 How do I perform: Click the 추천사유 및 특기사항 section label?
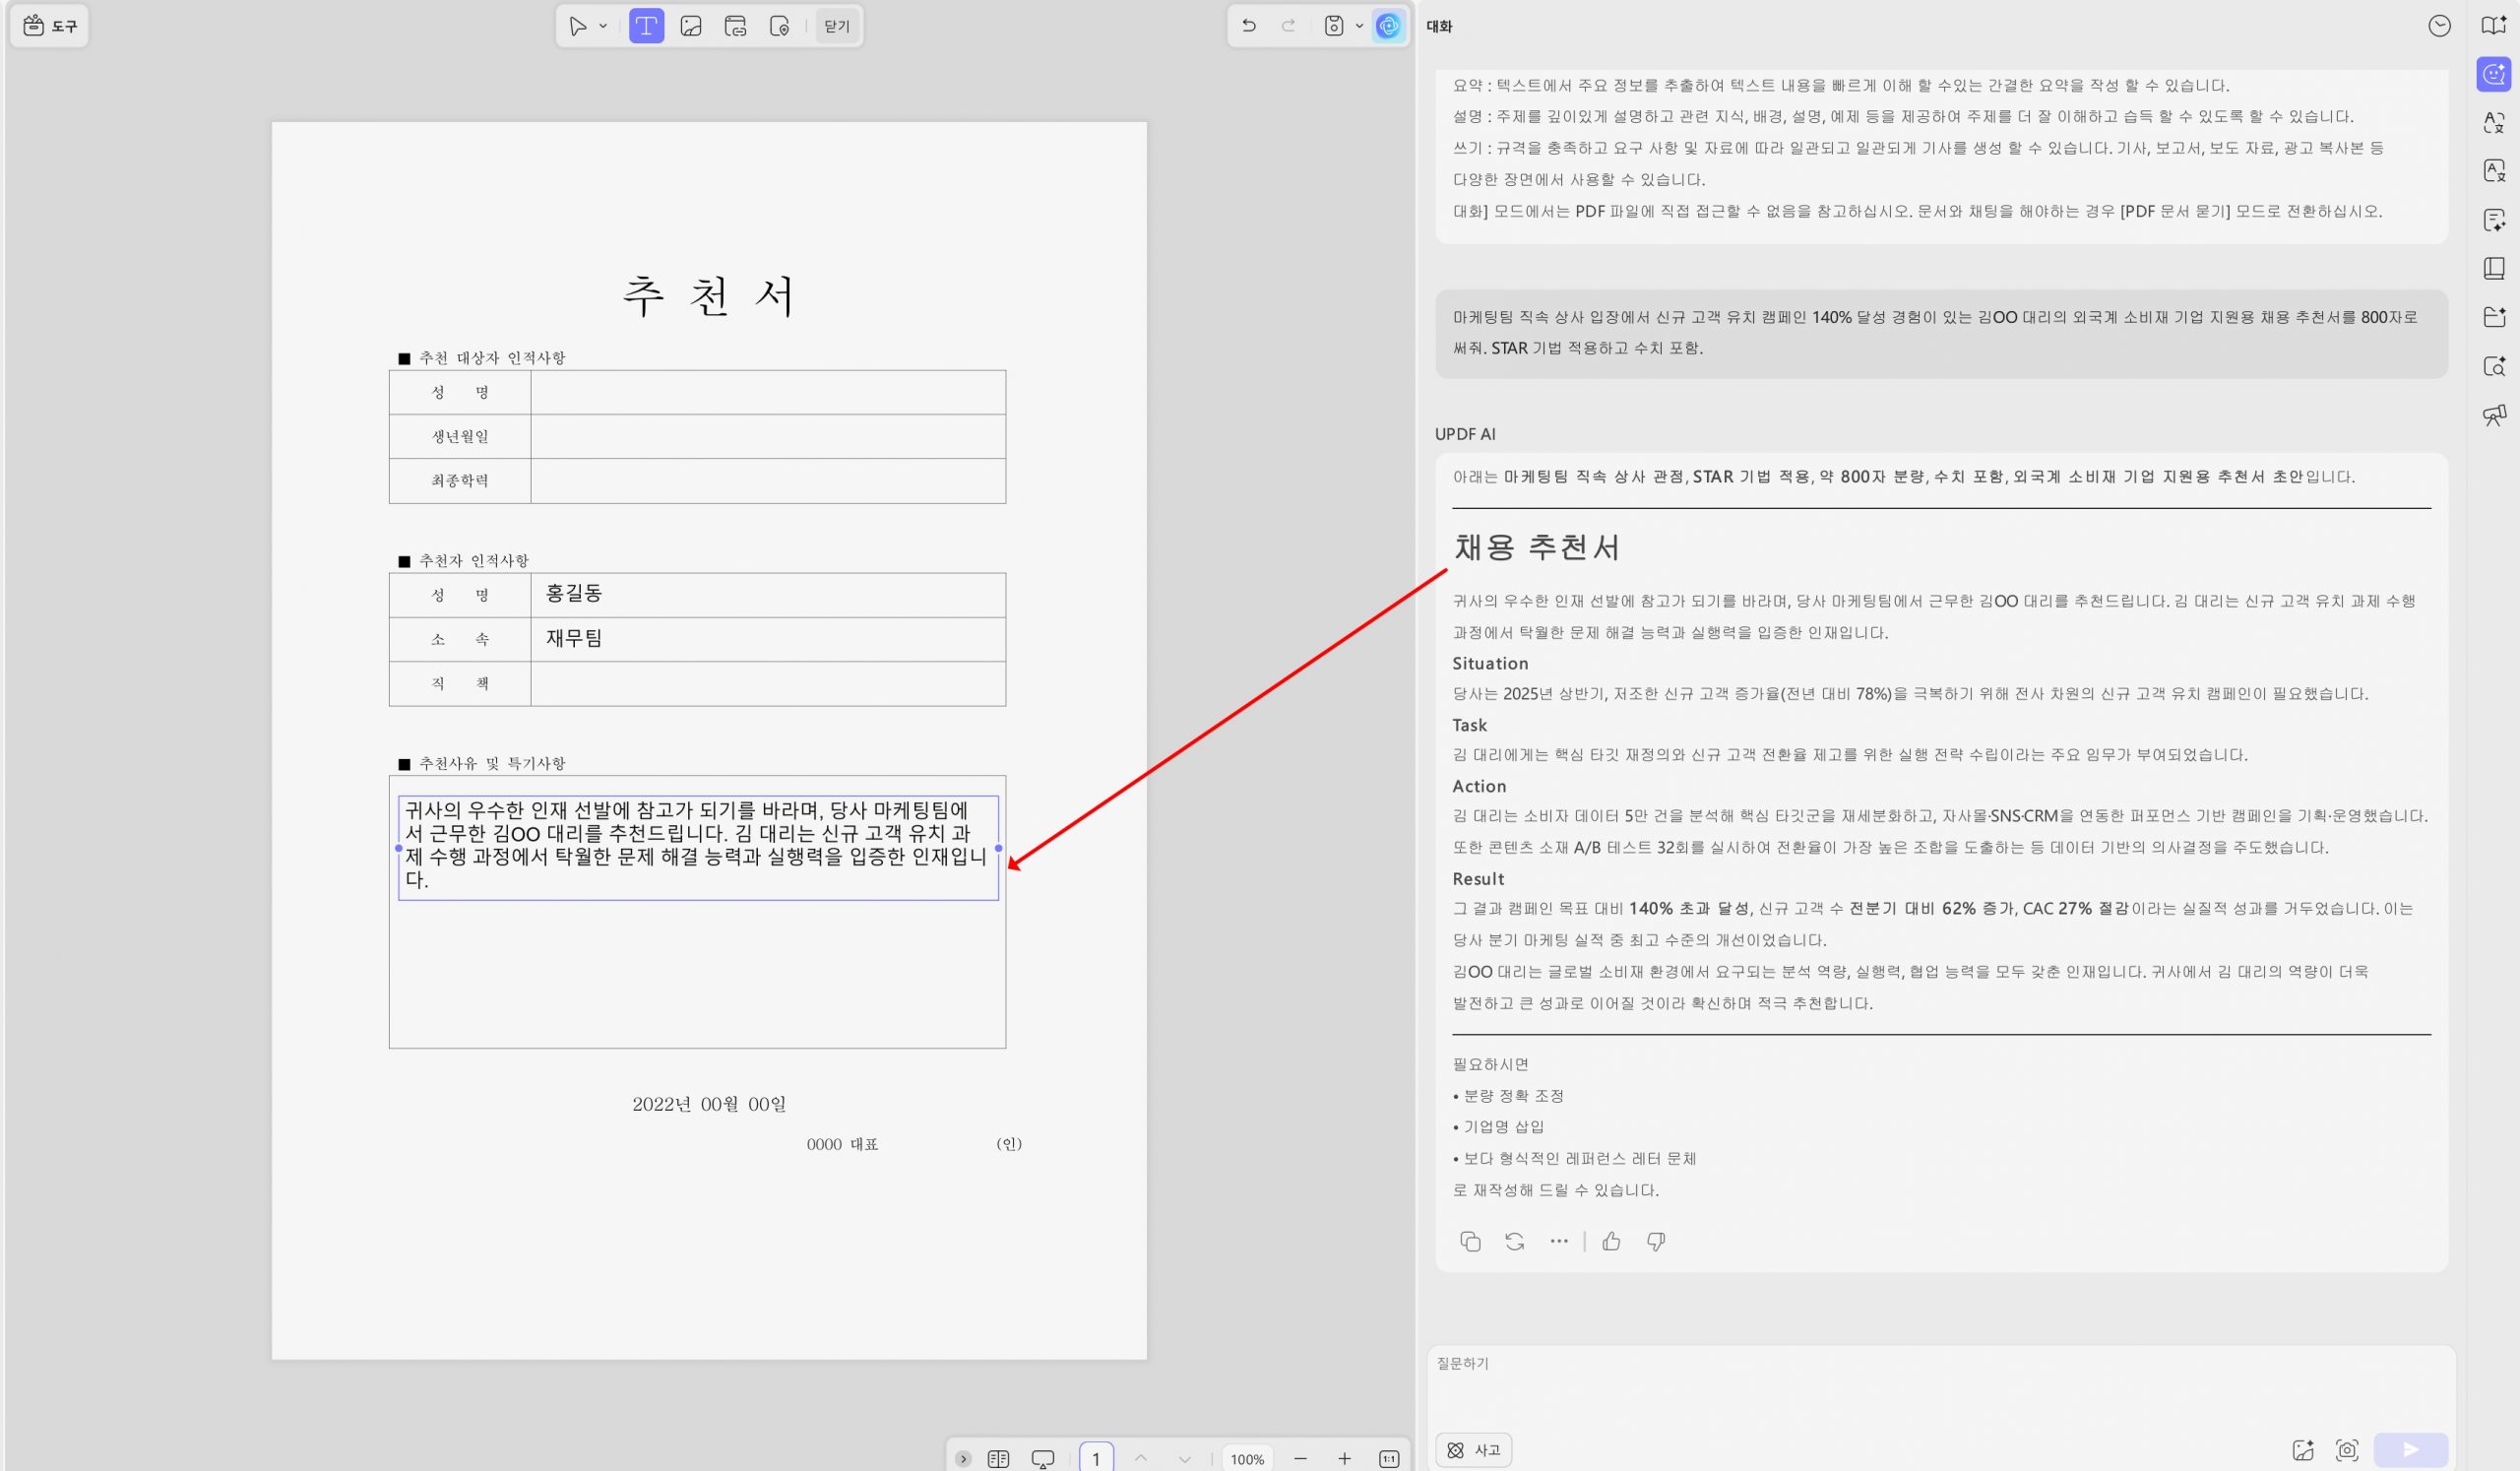[x=492, y=763]
